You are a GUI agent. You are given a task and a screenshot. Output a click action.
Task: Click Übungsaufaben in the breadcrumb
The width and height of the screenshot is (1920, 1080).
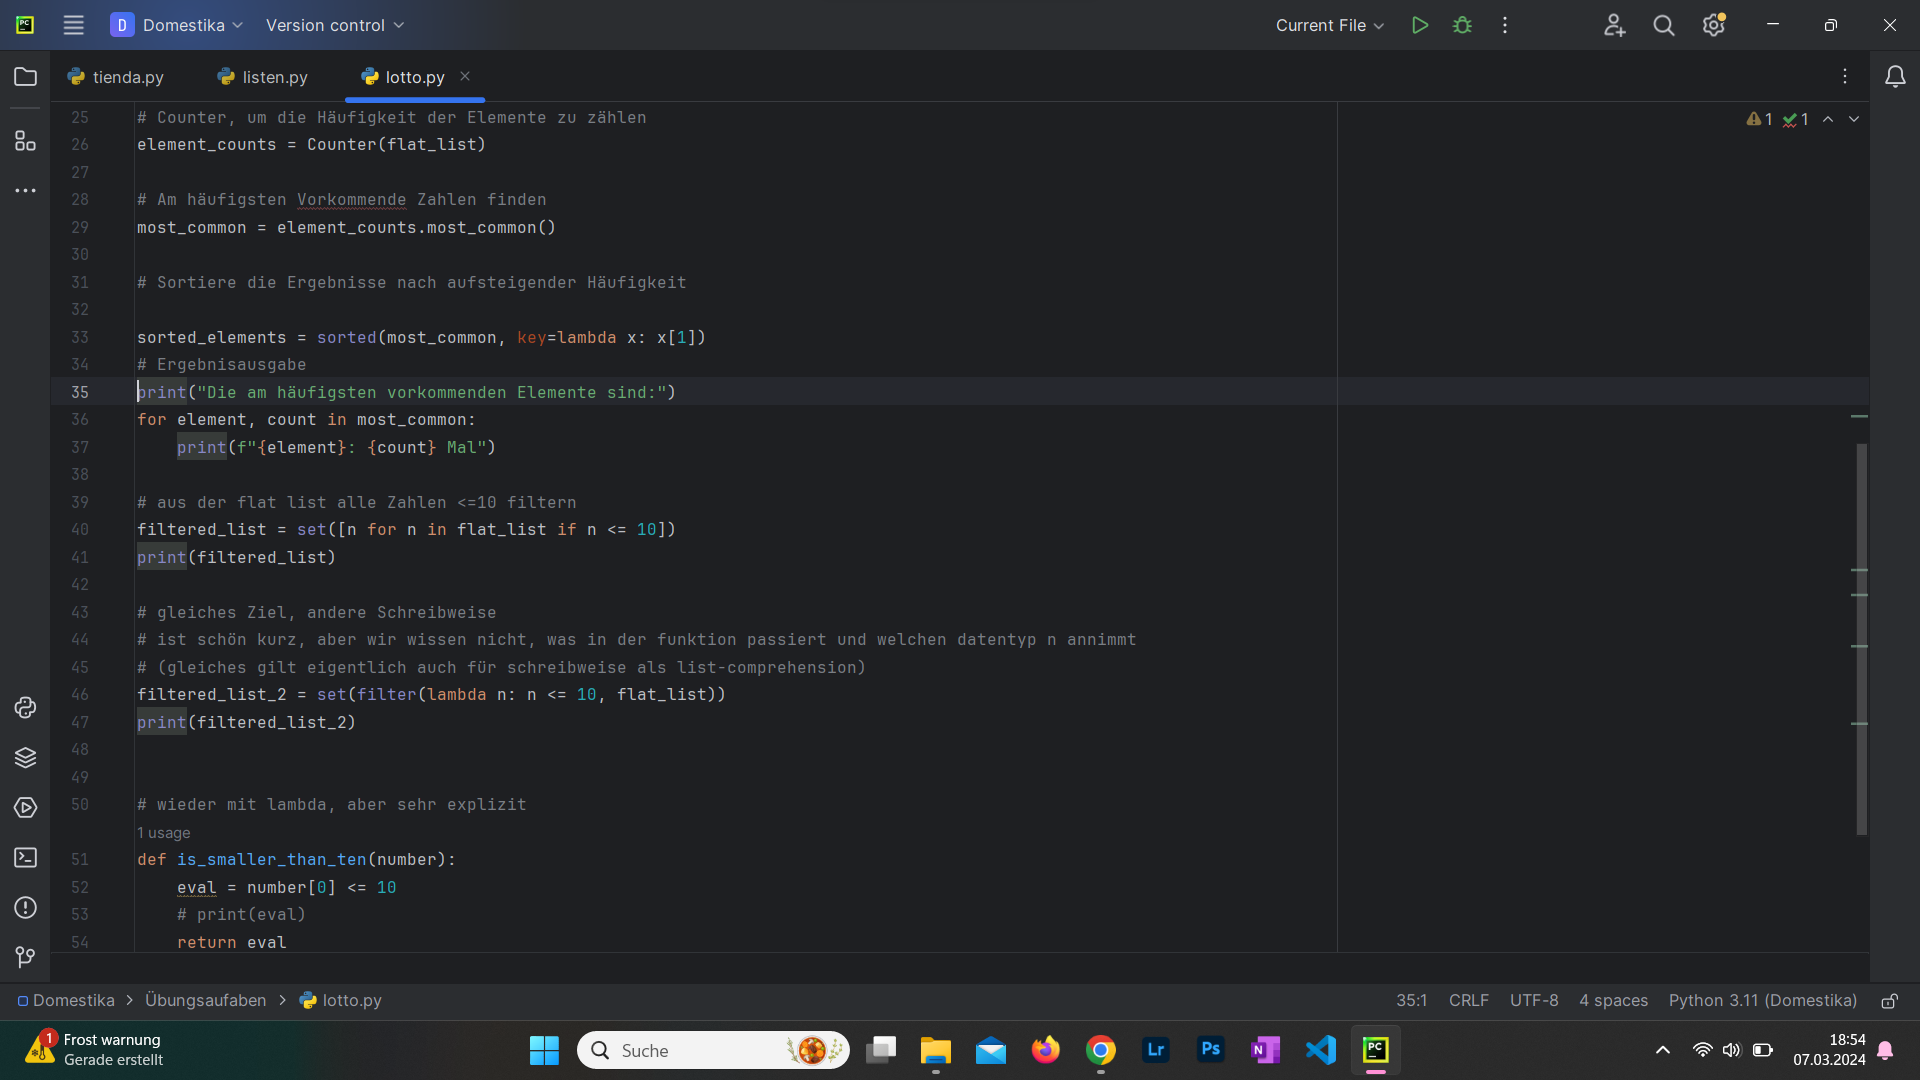(206, 1001)
